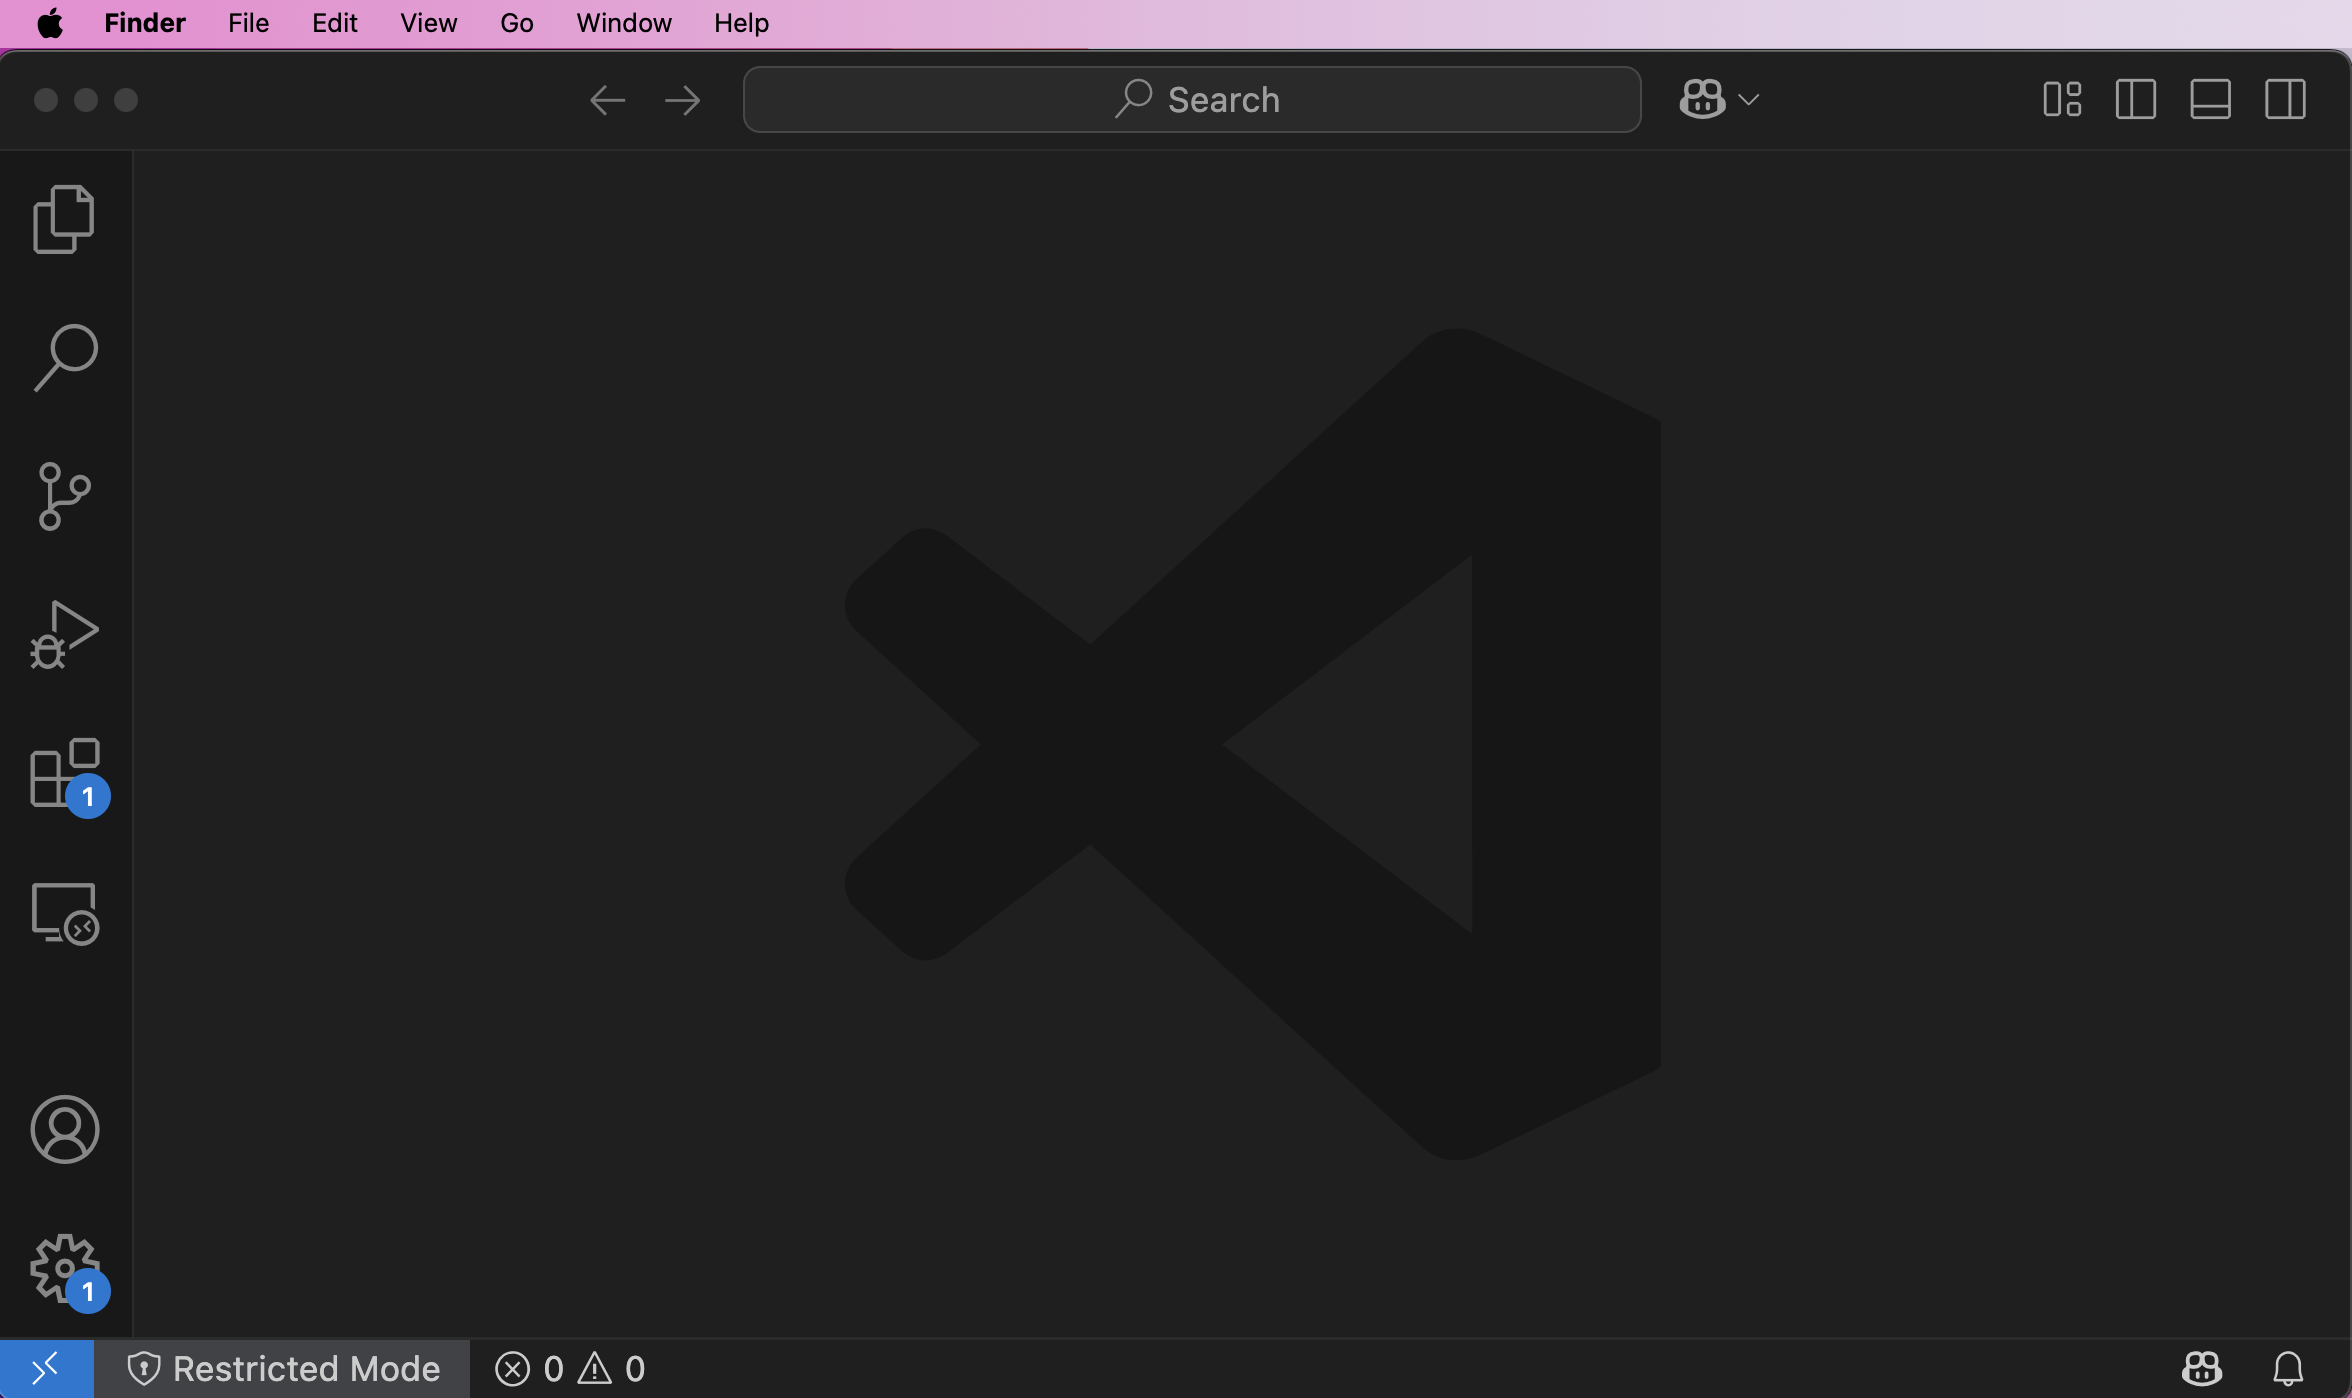
Task: Open the Run and Debug view
Action: [65, 634]
